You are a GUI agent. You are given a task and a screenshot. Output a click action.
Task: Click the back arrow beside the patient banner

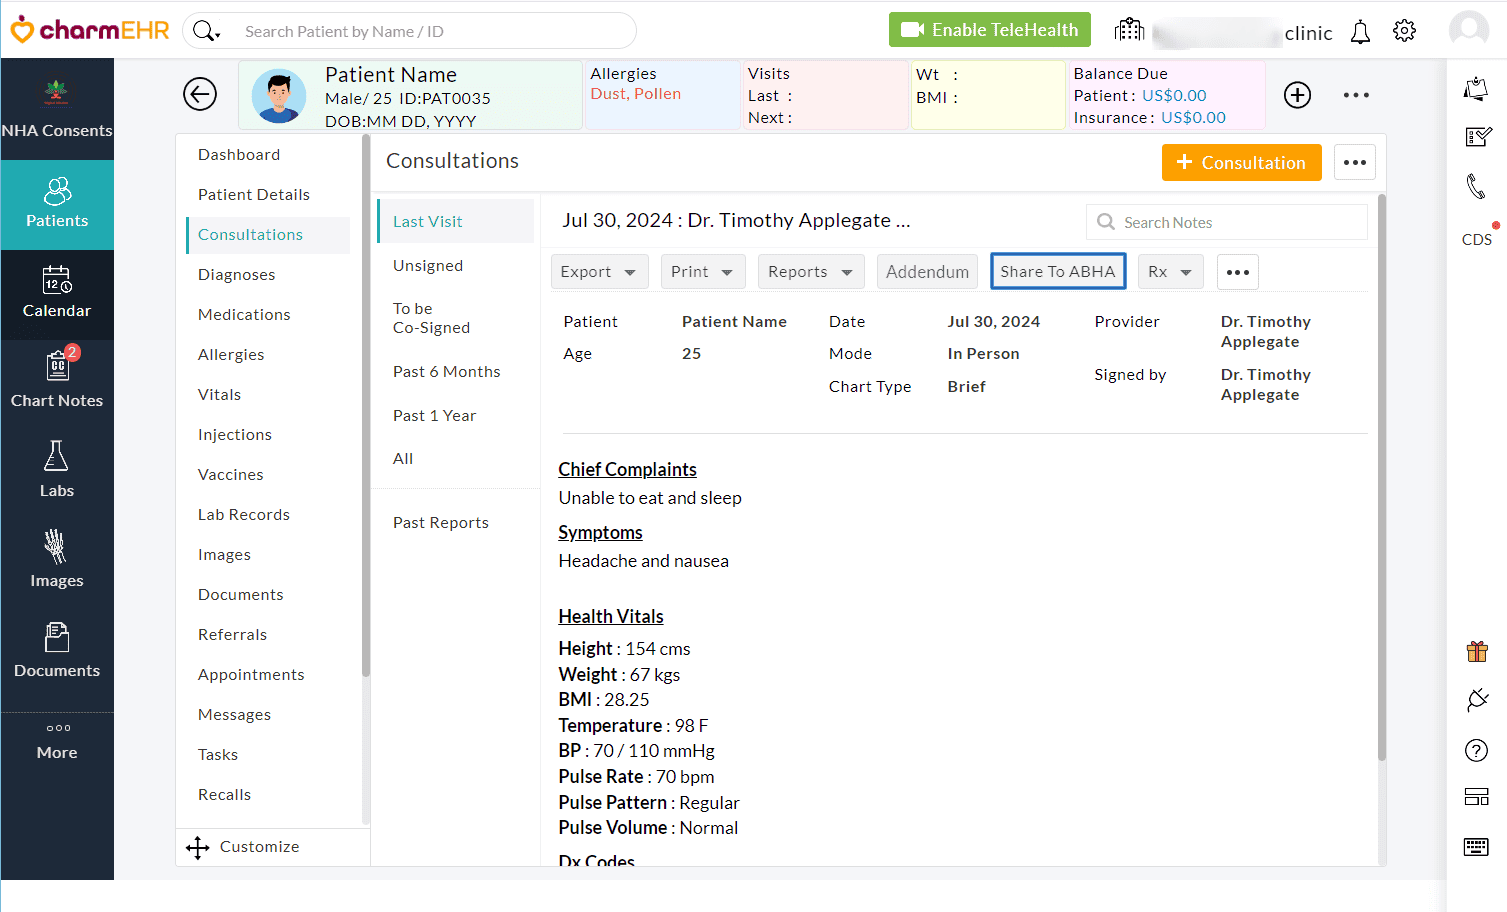[x=200, y=95]
